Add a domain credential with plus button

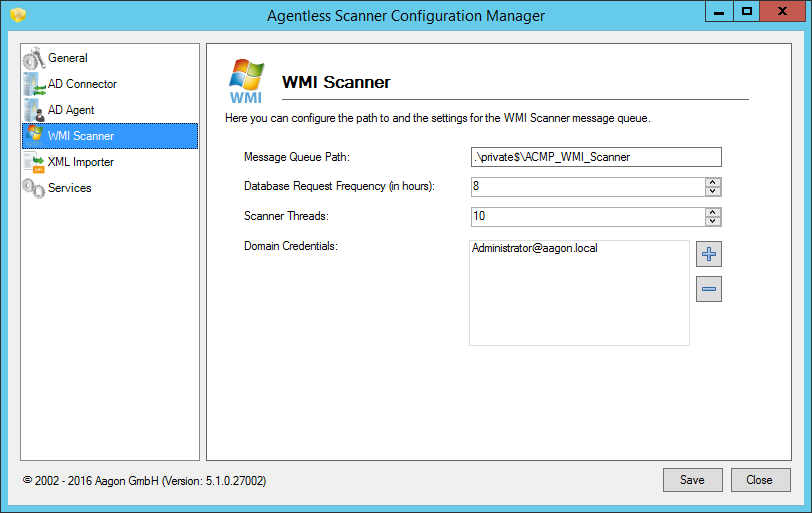708,254
